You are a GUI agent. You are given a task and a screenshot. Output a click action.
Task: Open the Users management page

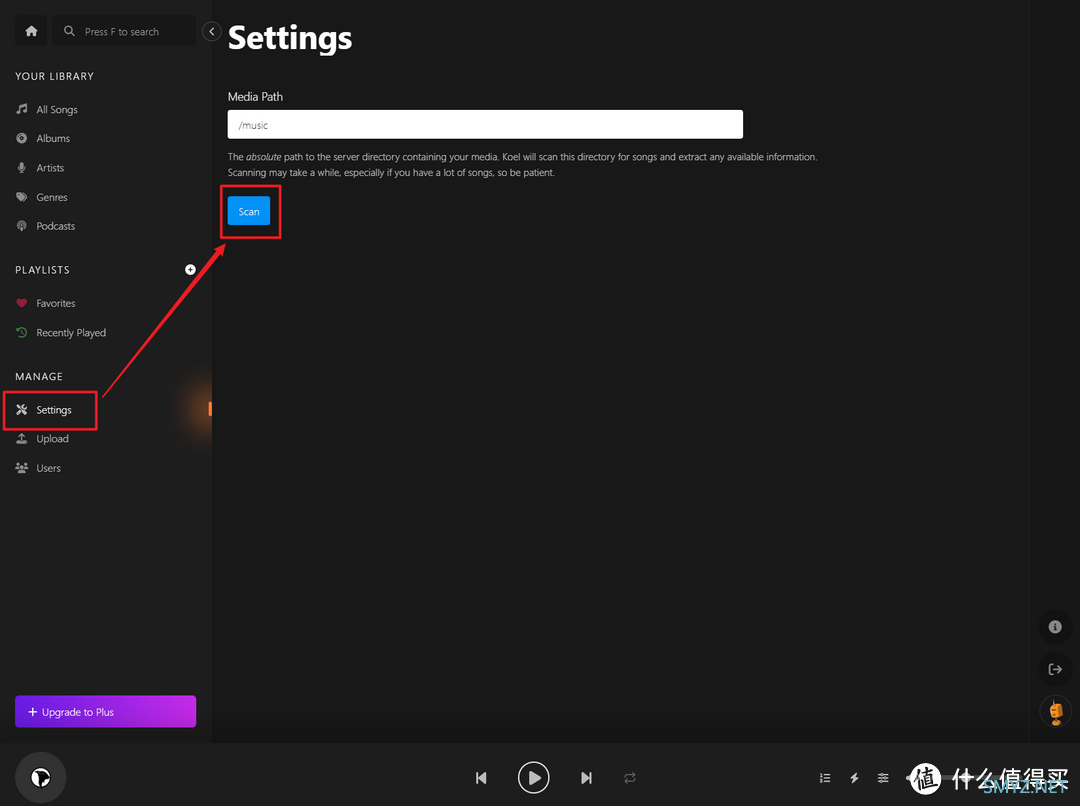[48, 468]
